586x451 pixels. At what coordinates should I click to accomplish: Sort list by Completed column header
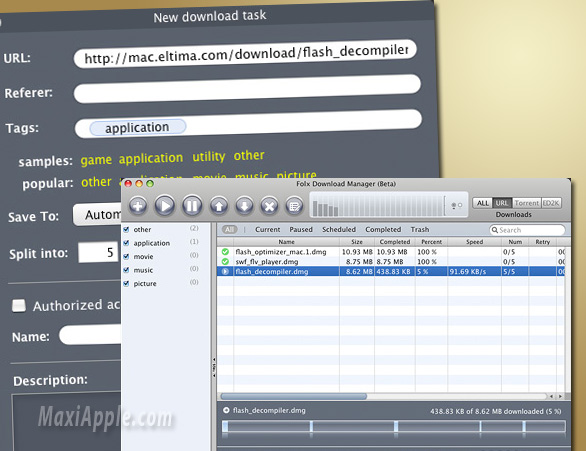[395, 242]
